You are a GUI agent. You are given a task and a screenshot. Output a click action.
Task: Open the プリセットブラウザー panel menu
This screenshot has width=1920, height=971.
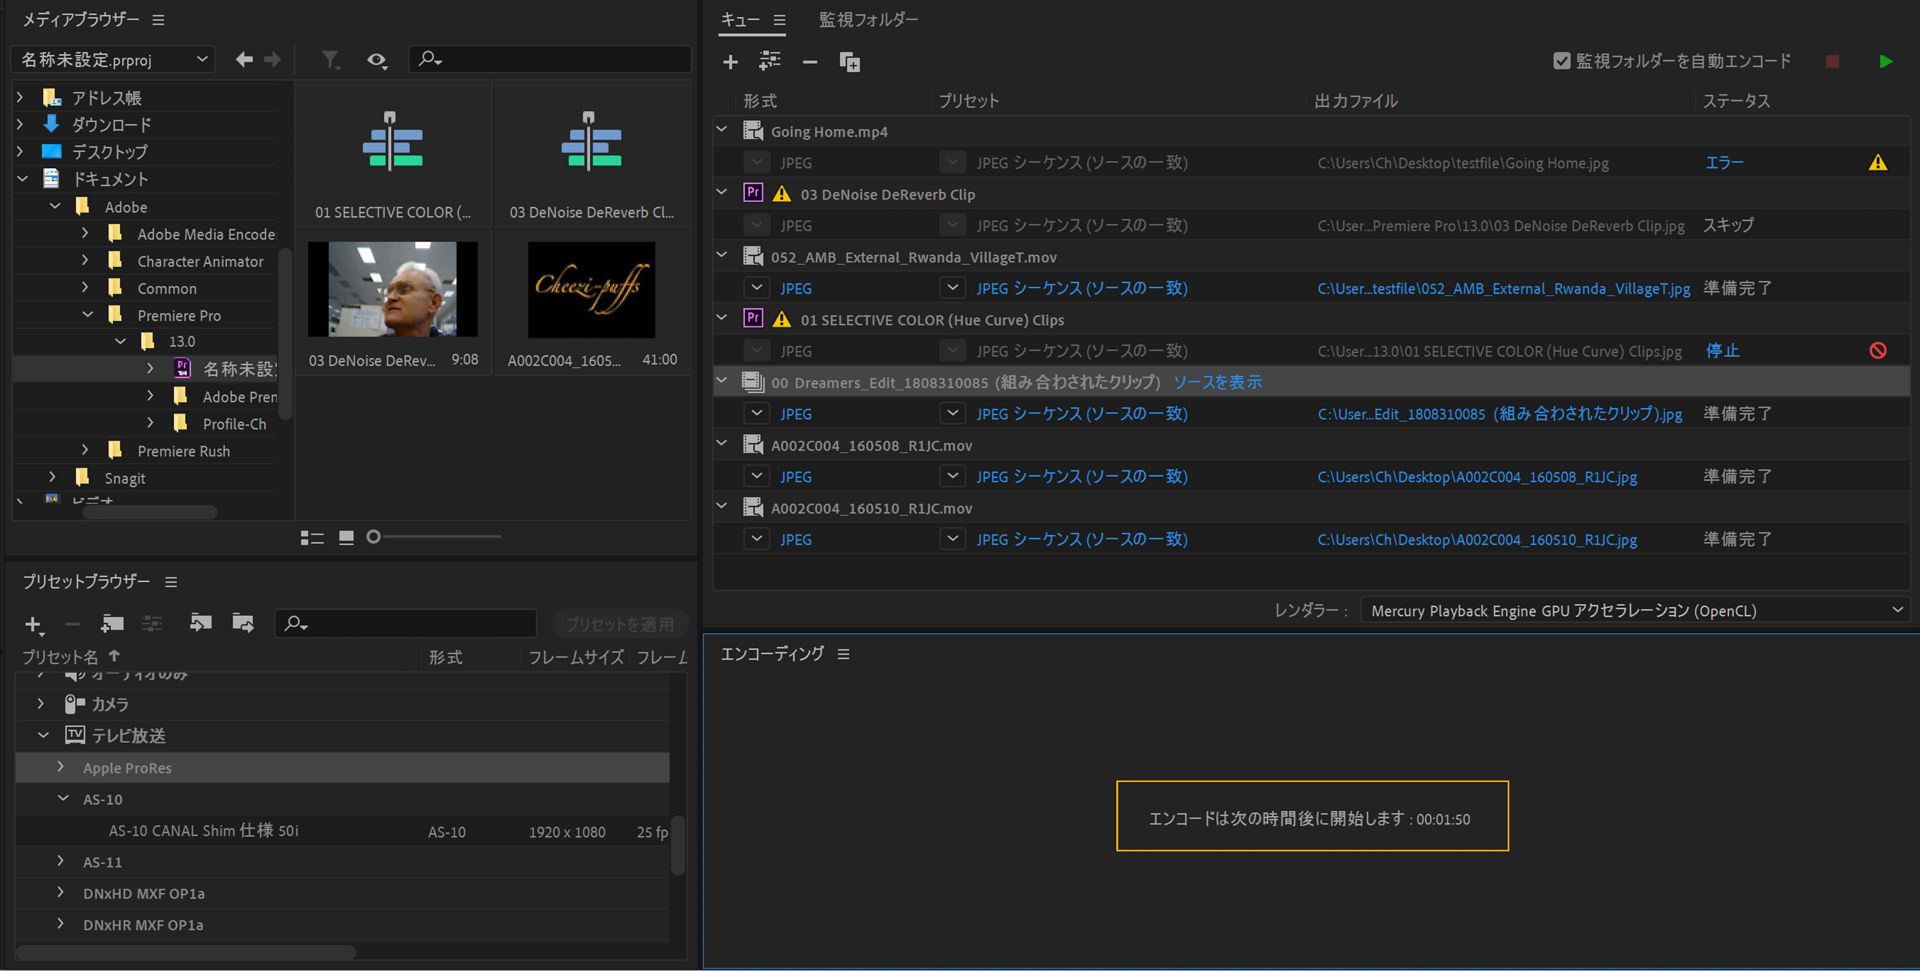tap(171, 582)
